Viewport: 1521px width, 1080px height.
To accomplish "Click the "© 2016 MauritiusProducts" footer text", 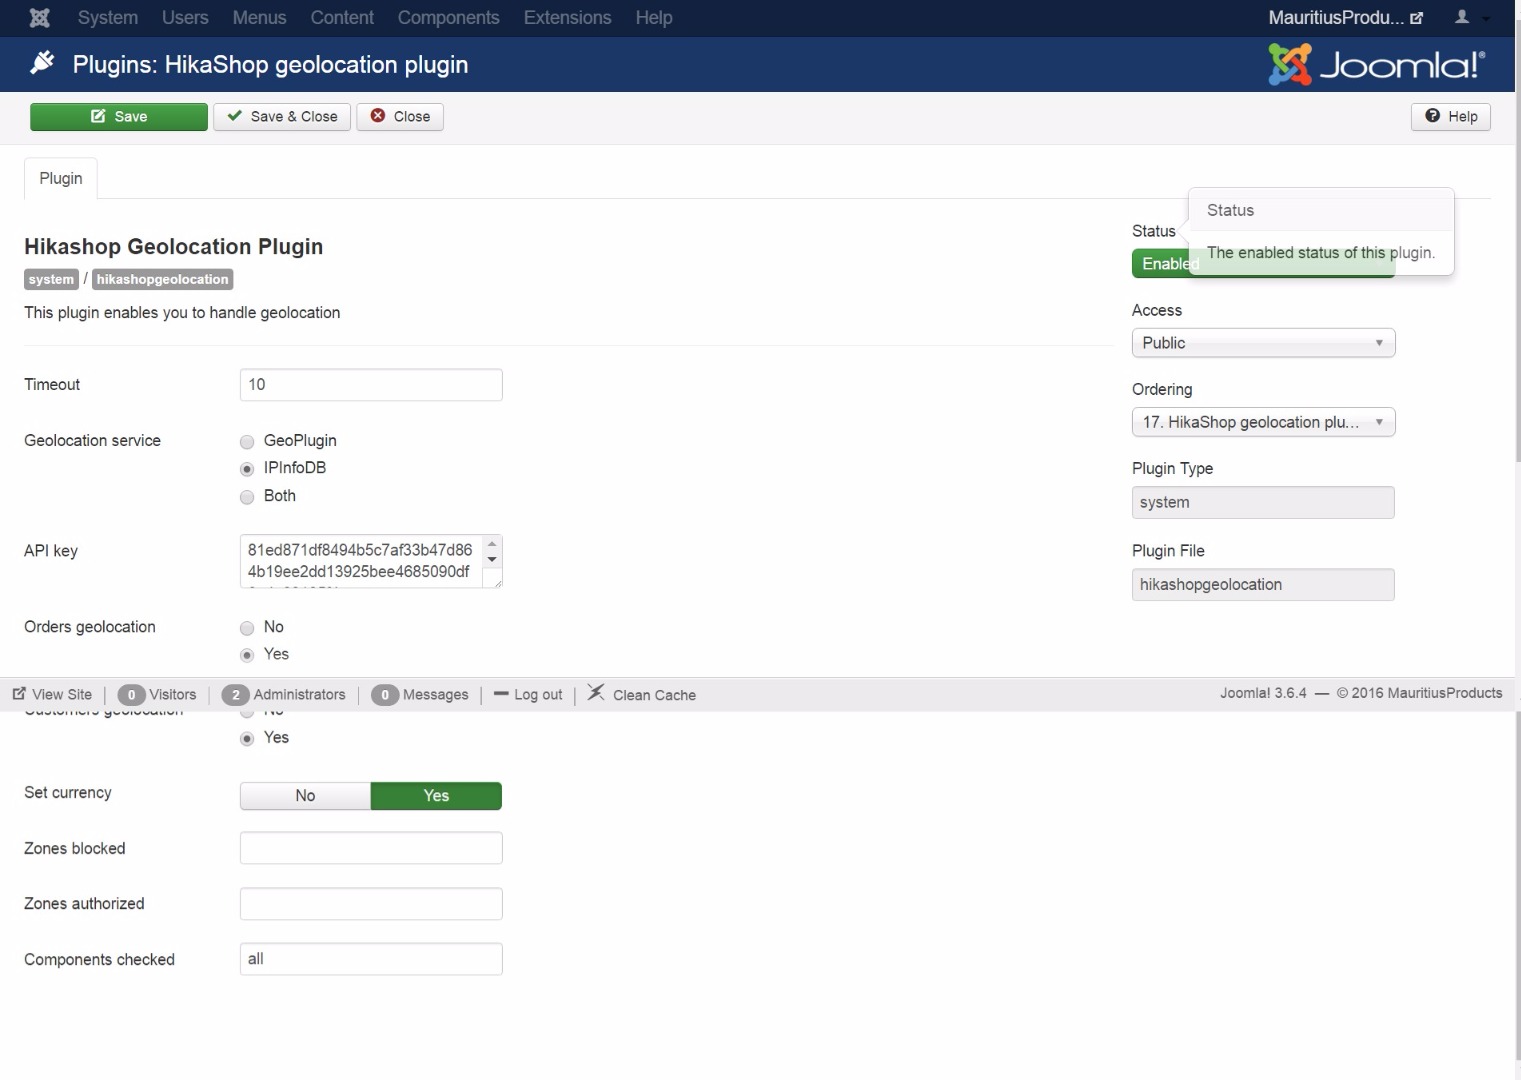I will [x=1419, y=693].
